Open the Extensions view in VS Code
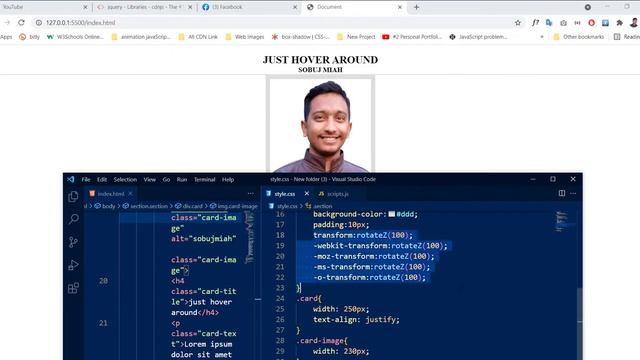The width and height of the screenshot is (640, 360). tap(73, 288)
